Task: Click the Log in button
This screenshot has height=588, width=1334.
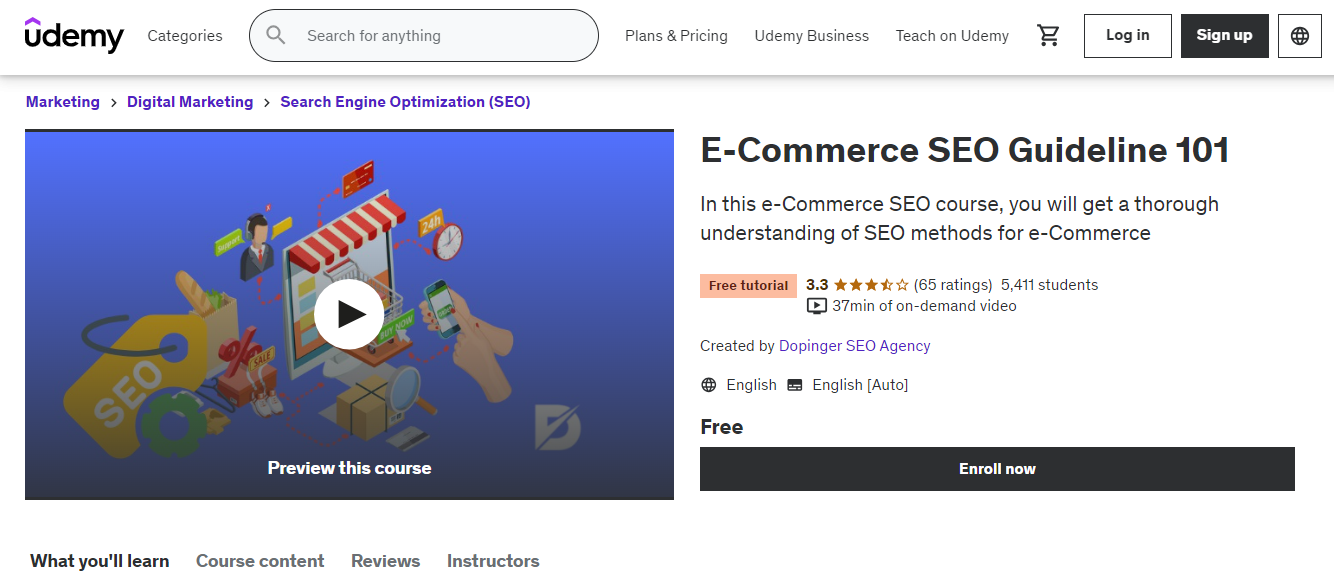Action: (1128, 36)
